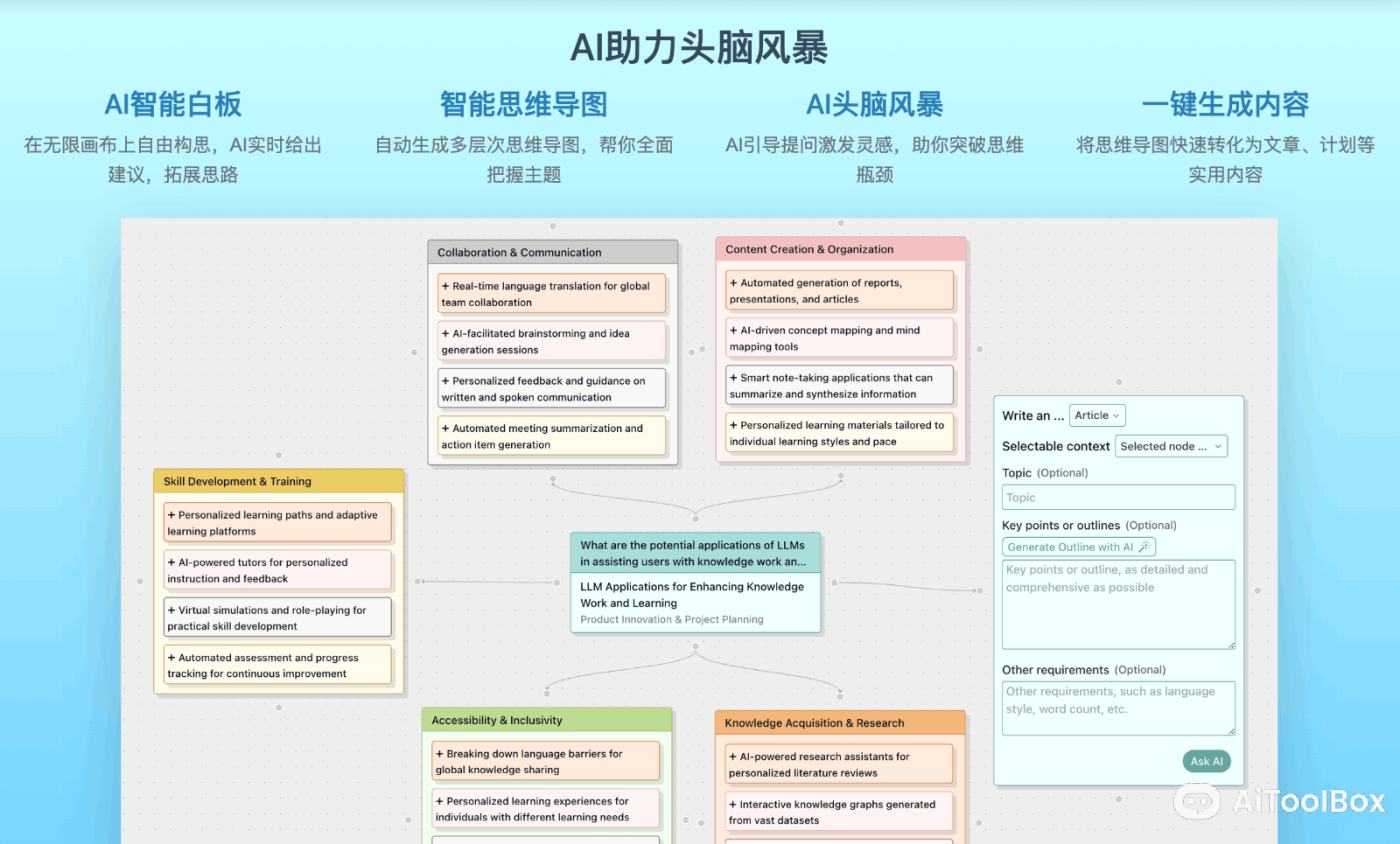Click the "Generate Outline with AI" button
This screenshot has width=1400, height=844.
tap(1078, 547)
